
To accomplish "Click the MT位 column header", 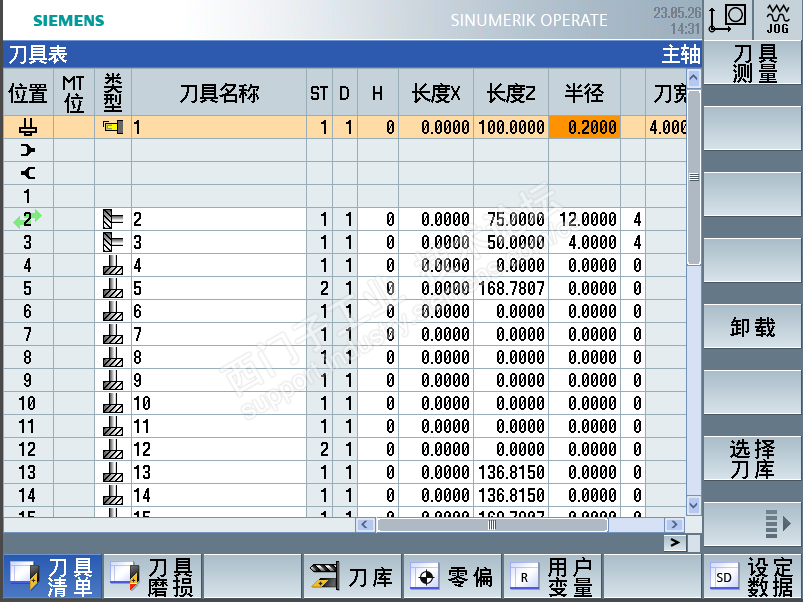I will (x=74, y=93).
